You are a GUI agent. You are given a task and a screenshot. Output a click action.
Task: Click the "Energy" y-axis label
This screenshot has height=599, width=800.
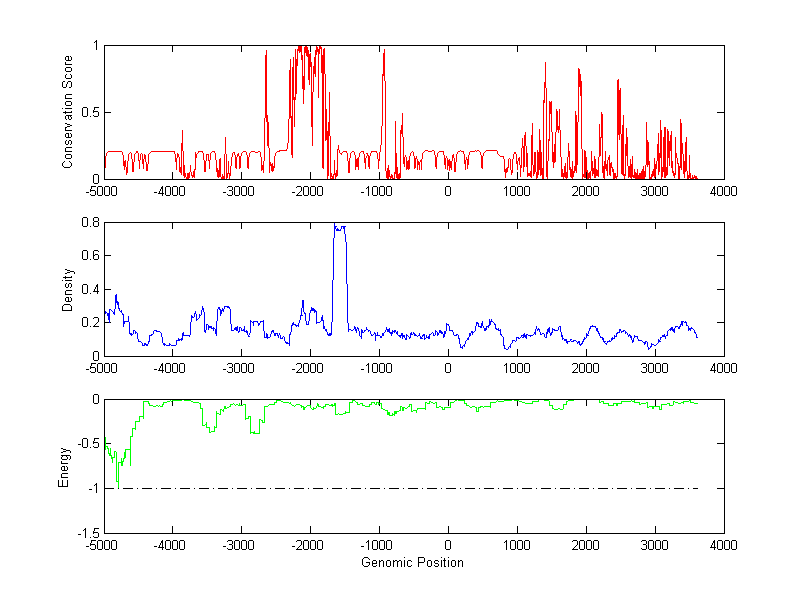click(64, 467)
